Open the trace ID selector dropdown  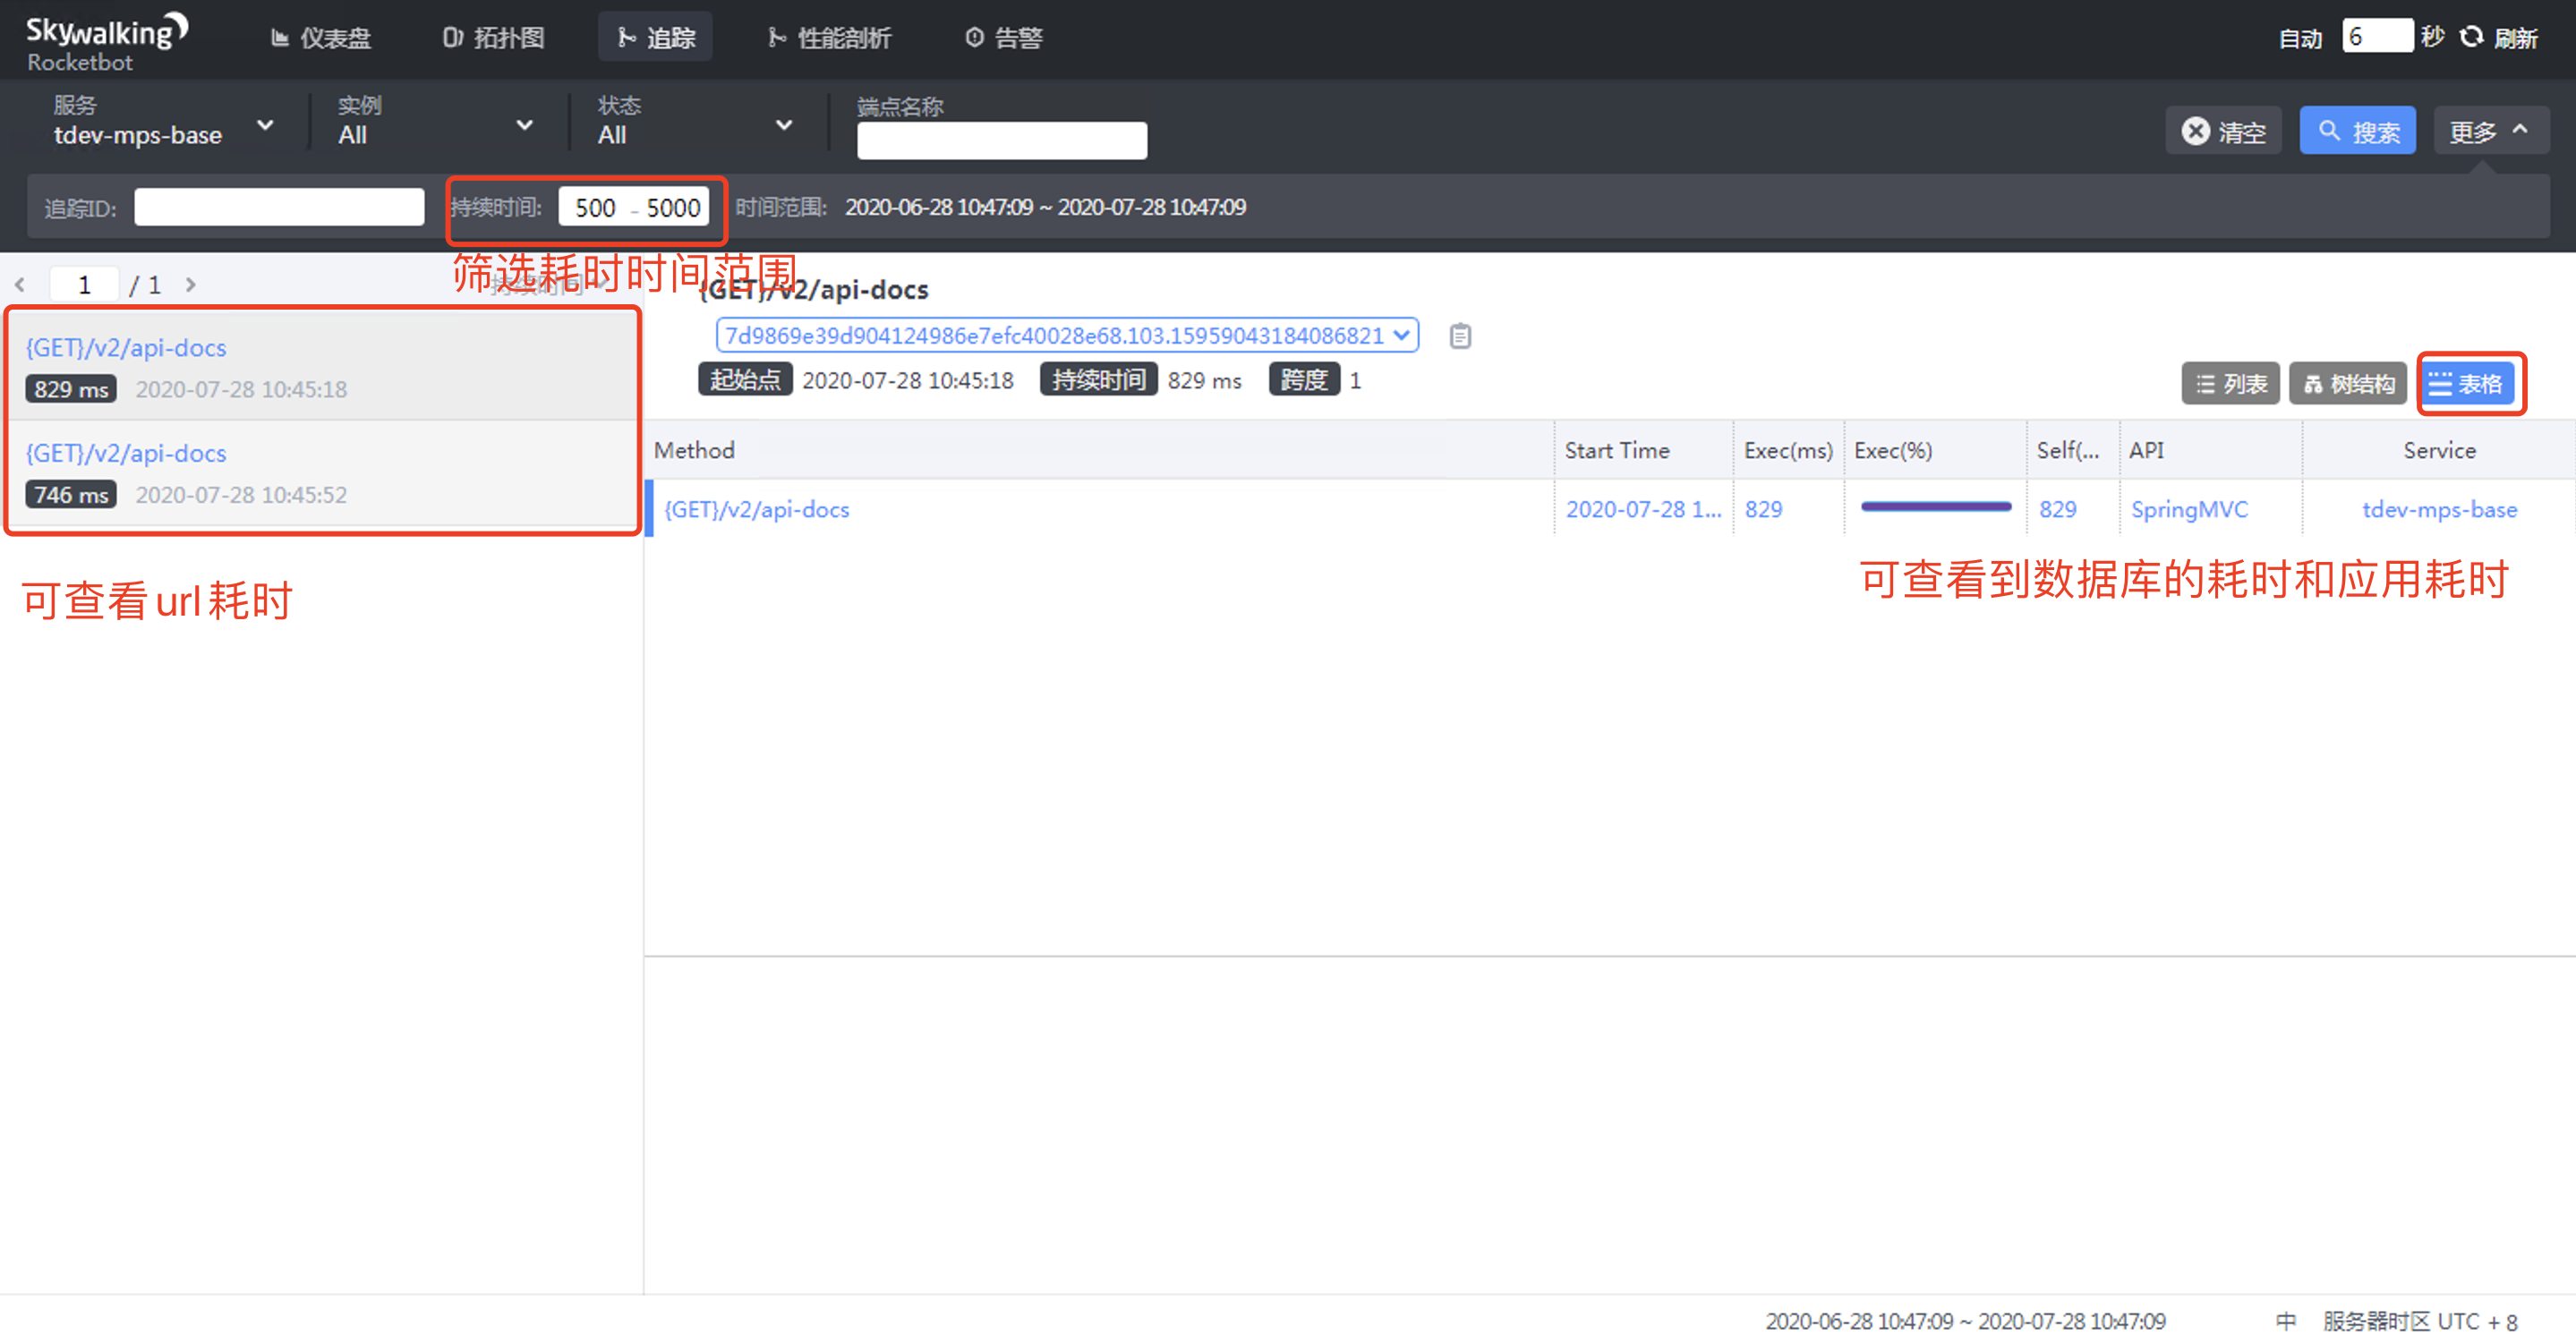pyautogui.click(x=1066, y=336)
